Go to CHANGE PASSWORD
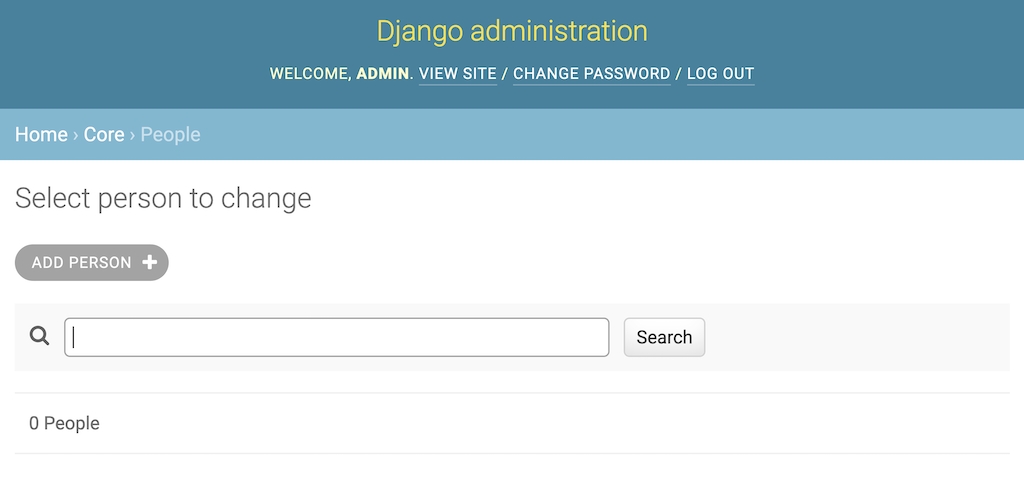 (x=591, y=74)
